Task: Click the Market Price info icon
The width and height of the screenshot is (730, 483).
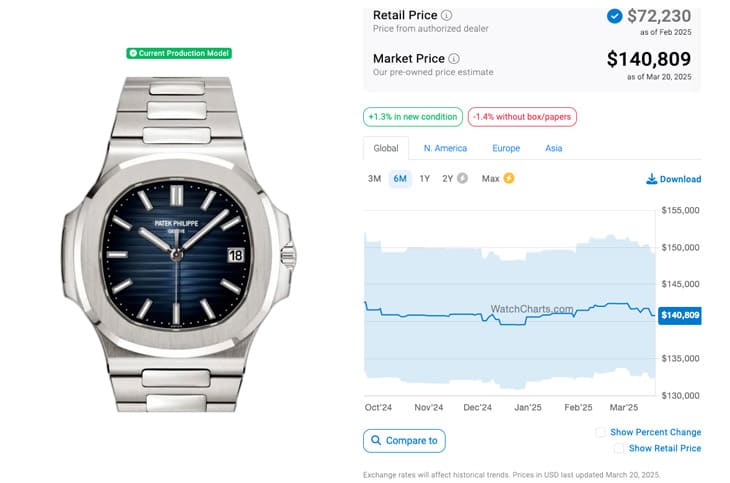Action: pyautogui.click(x=454, y=59)
